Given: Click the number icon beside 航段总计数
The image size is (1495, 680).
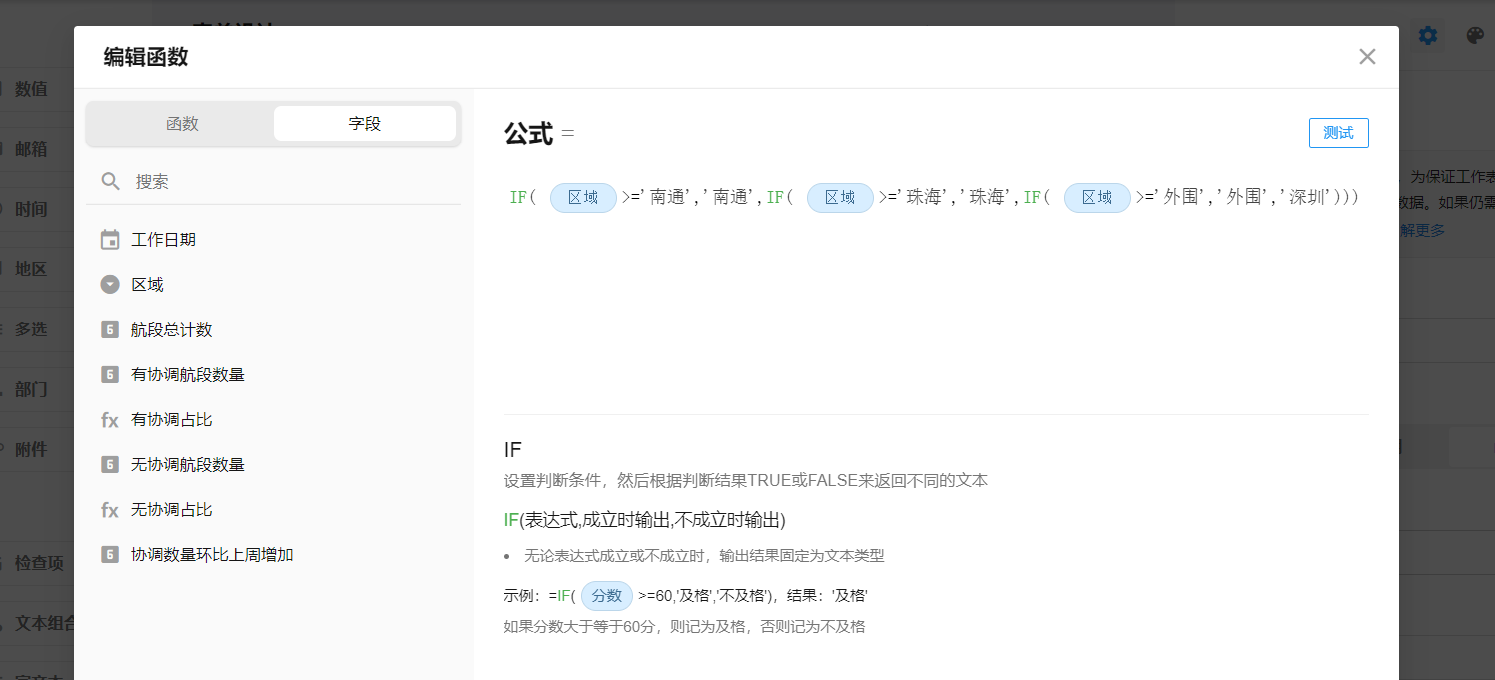Looking at the screenshot, I should [x=110, y=329].
